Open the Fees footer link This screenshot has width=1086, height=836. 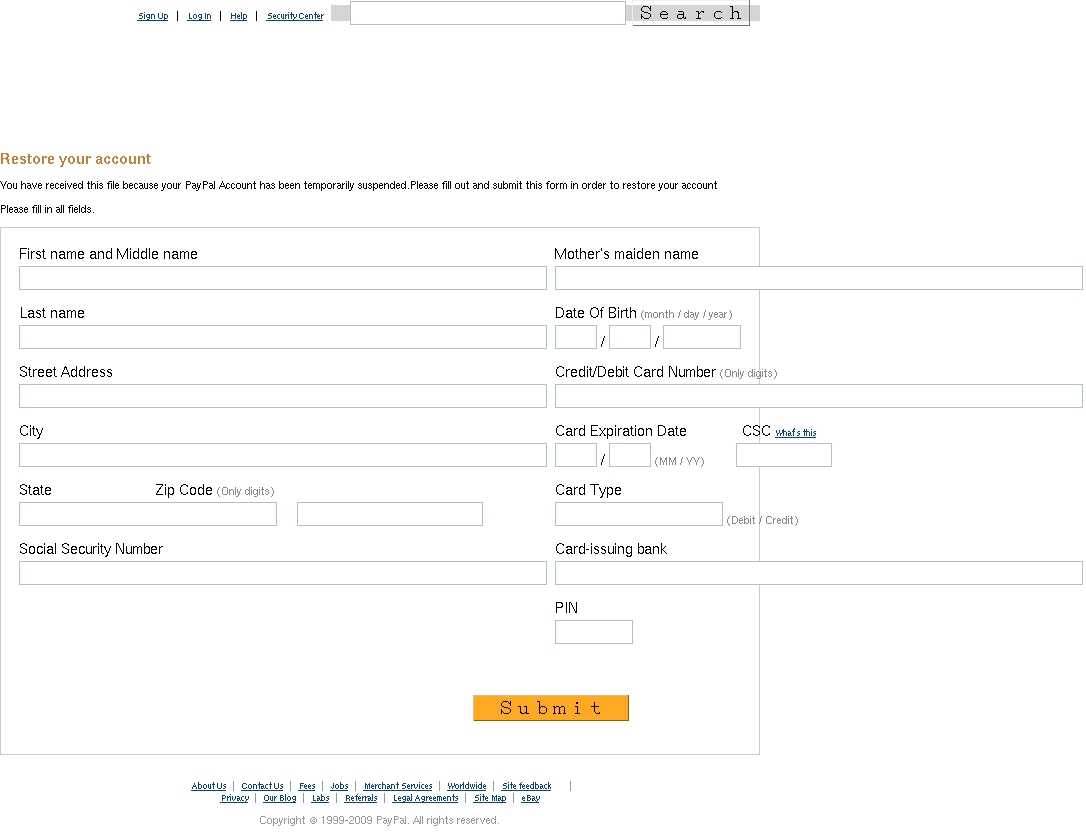point(307,786)
